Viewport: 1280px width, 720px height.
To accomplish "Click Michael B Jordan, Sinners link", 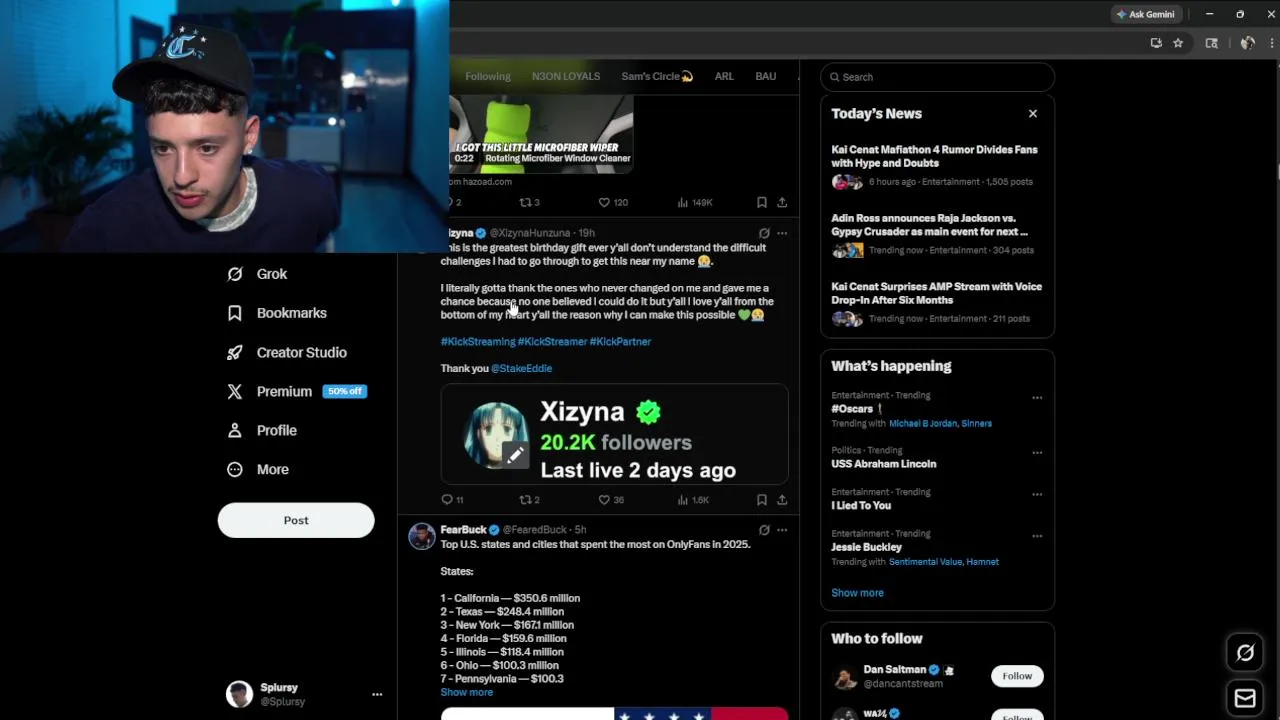I will [940, 424].
